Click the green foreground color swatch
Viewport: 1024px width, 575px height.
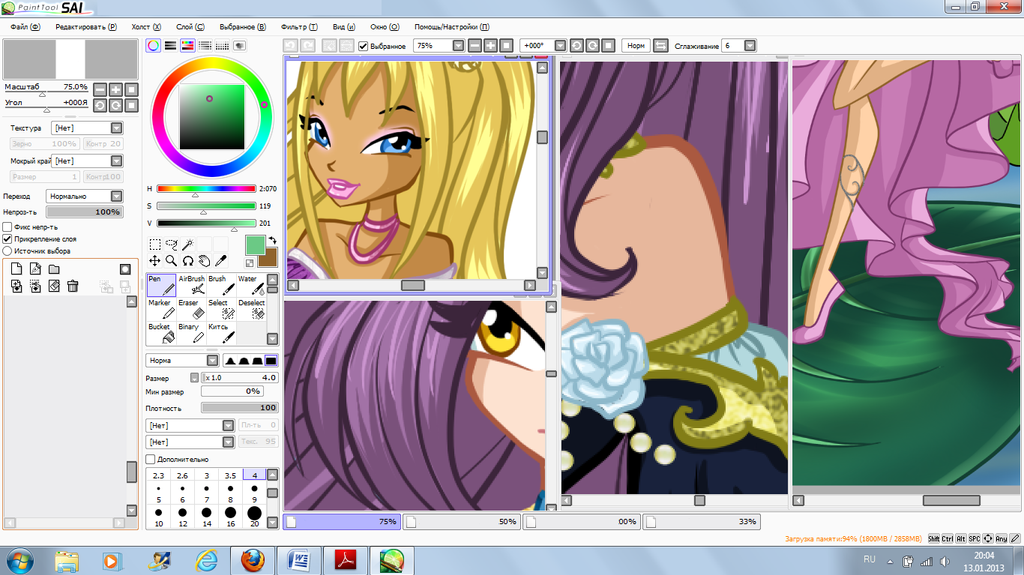pyautogui.click(x=255, y=245)
